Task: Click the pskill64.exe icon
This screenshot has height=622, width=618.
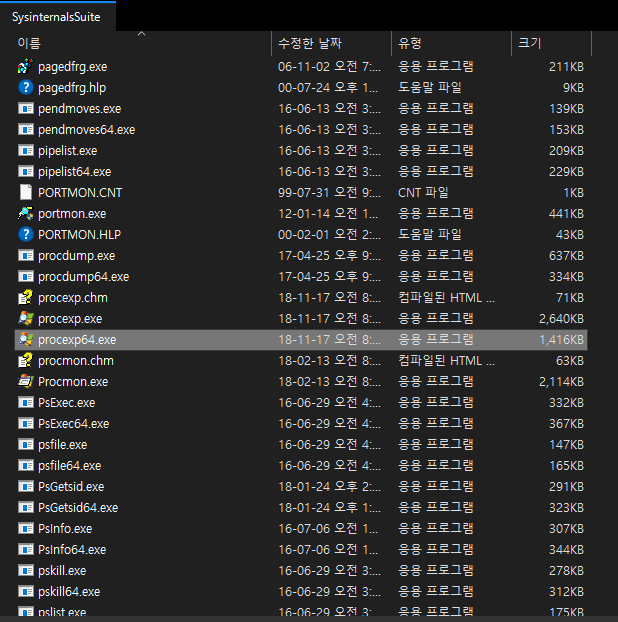Action: (26, 592)
